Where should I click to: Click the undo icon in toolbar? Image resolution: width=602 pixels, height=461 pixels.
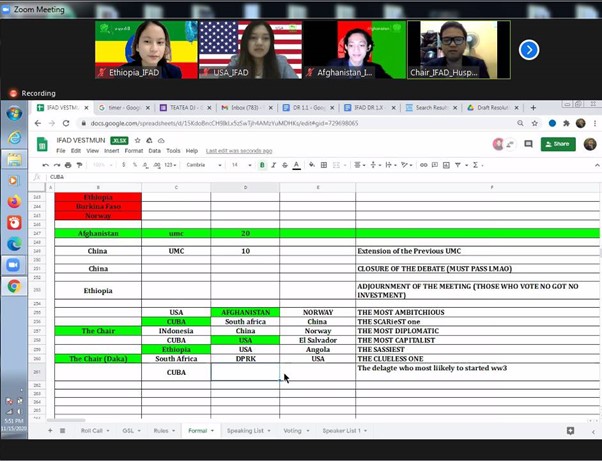pyautogui.click(x=46, y=165)
